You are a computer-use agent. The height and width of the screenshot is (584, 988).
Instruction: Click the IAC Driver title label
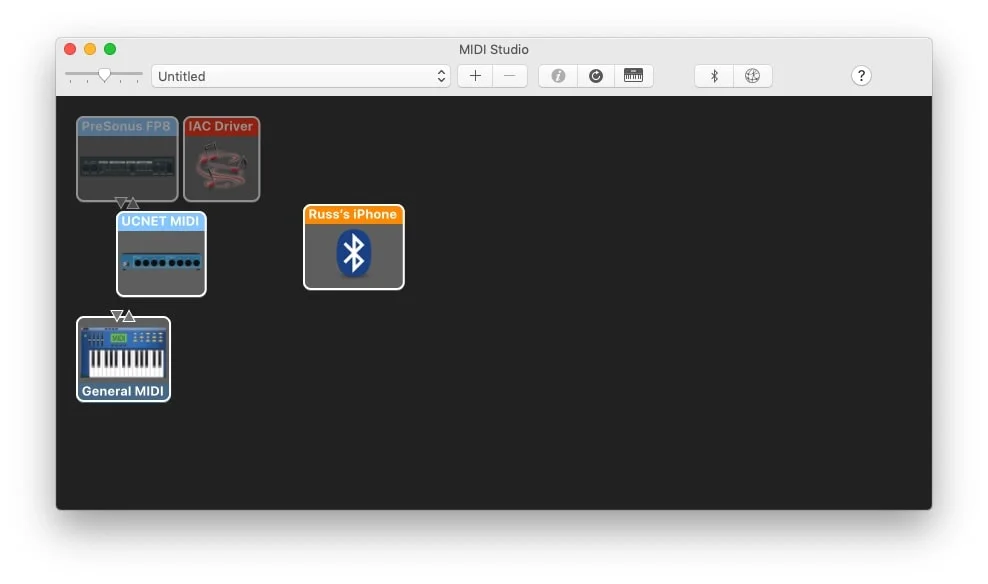[221, 126]
